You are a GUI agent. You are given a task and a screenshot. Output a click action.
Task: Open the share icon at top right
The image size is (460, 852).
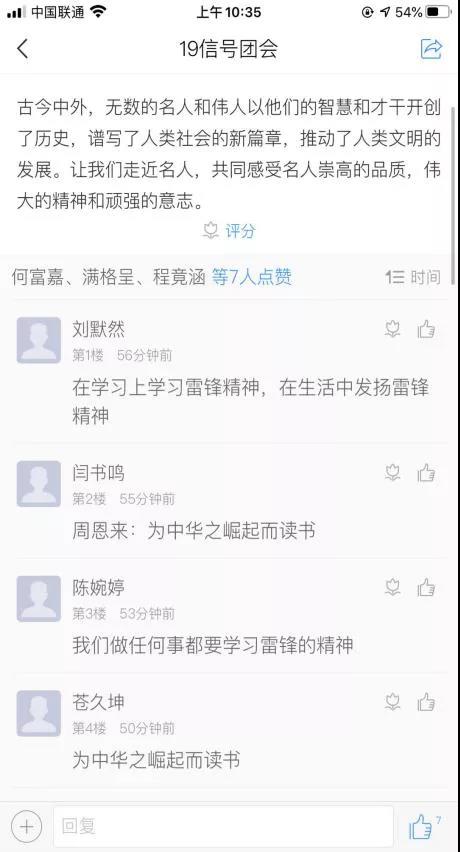coord(432,49)
